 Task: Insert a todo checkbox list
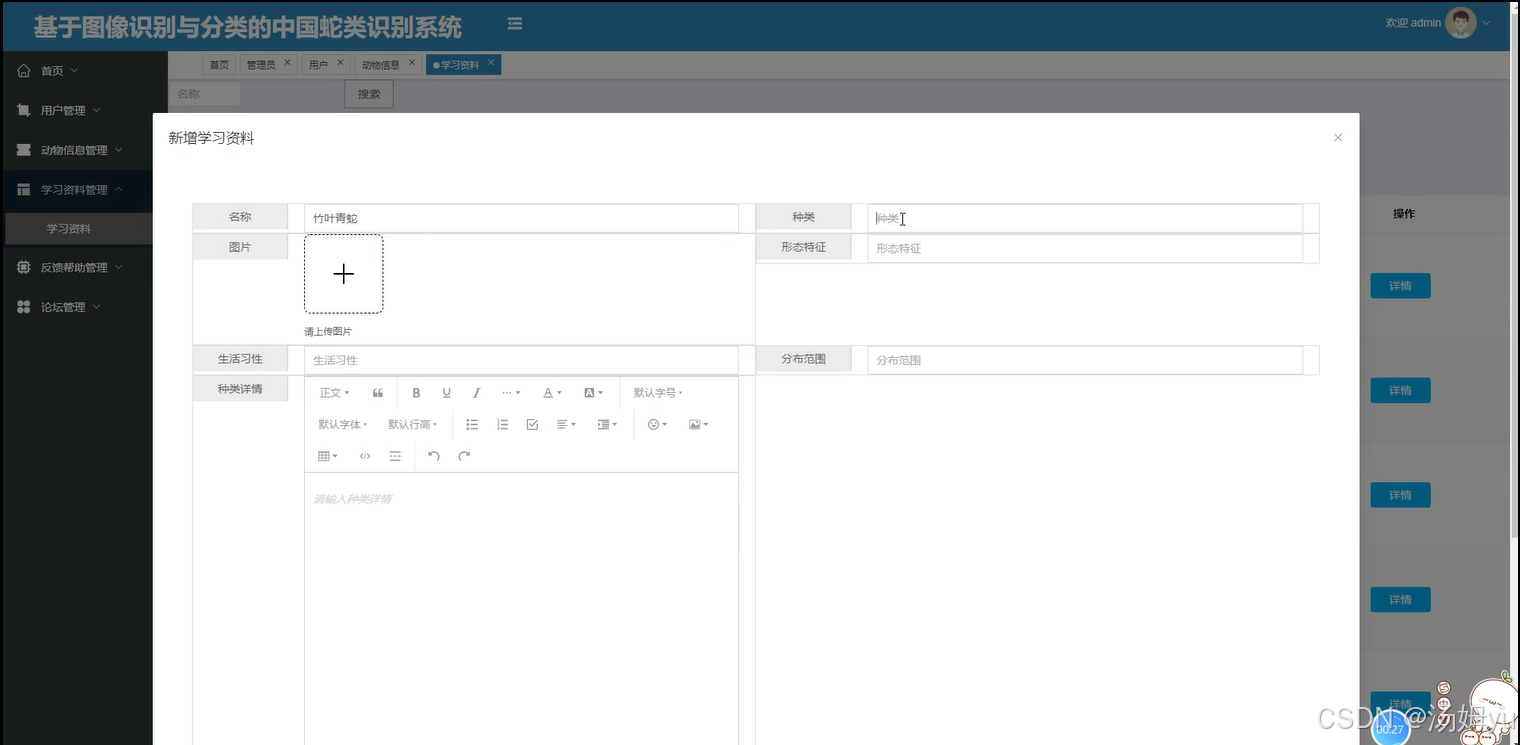click(x=532, y=425)
